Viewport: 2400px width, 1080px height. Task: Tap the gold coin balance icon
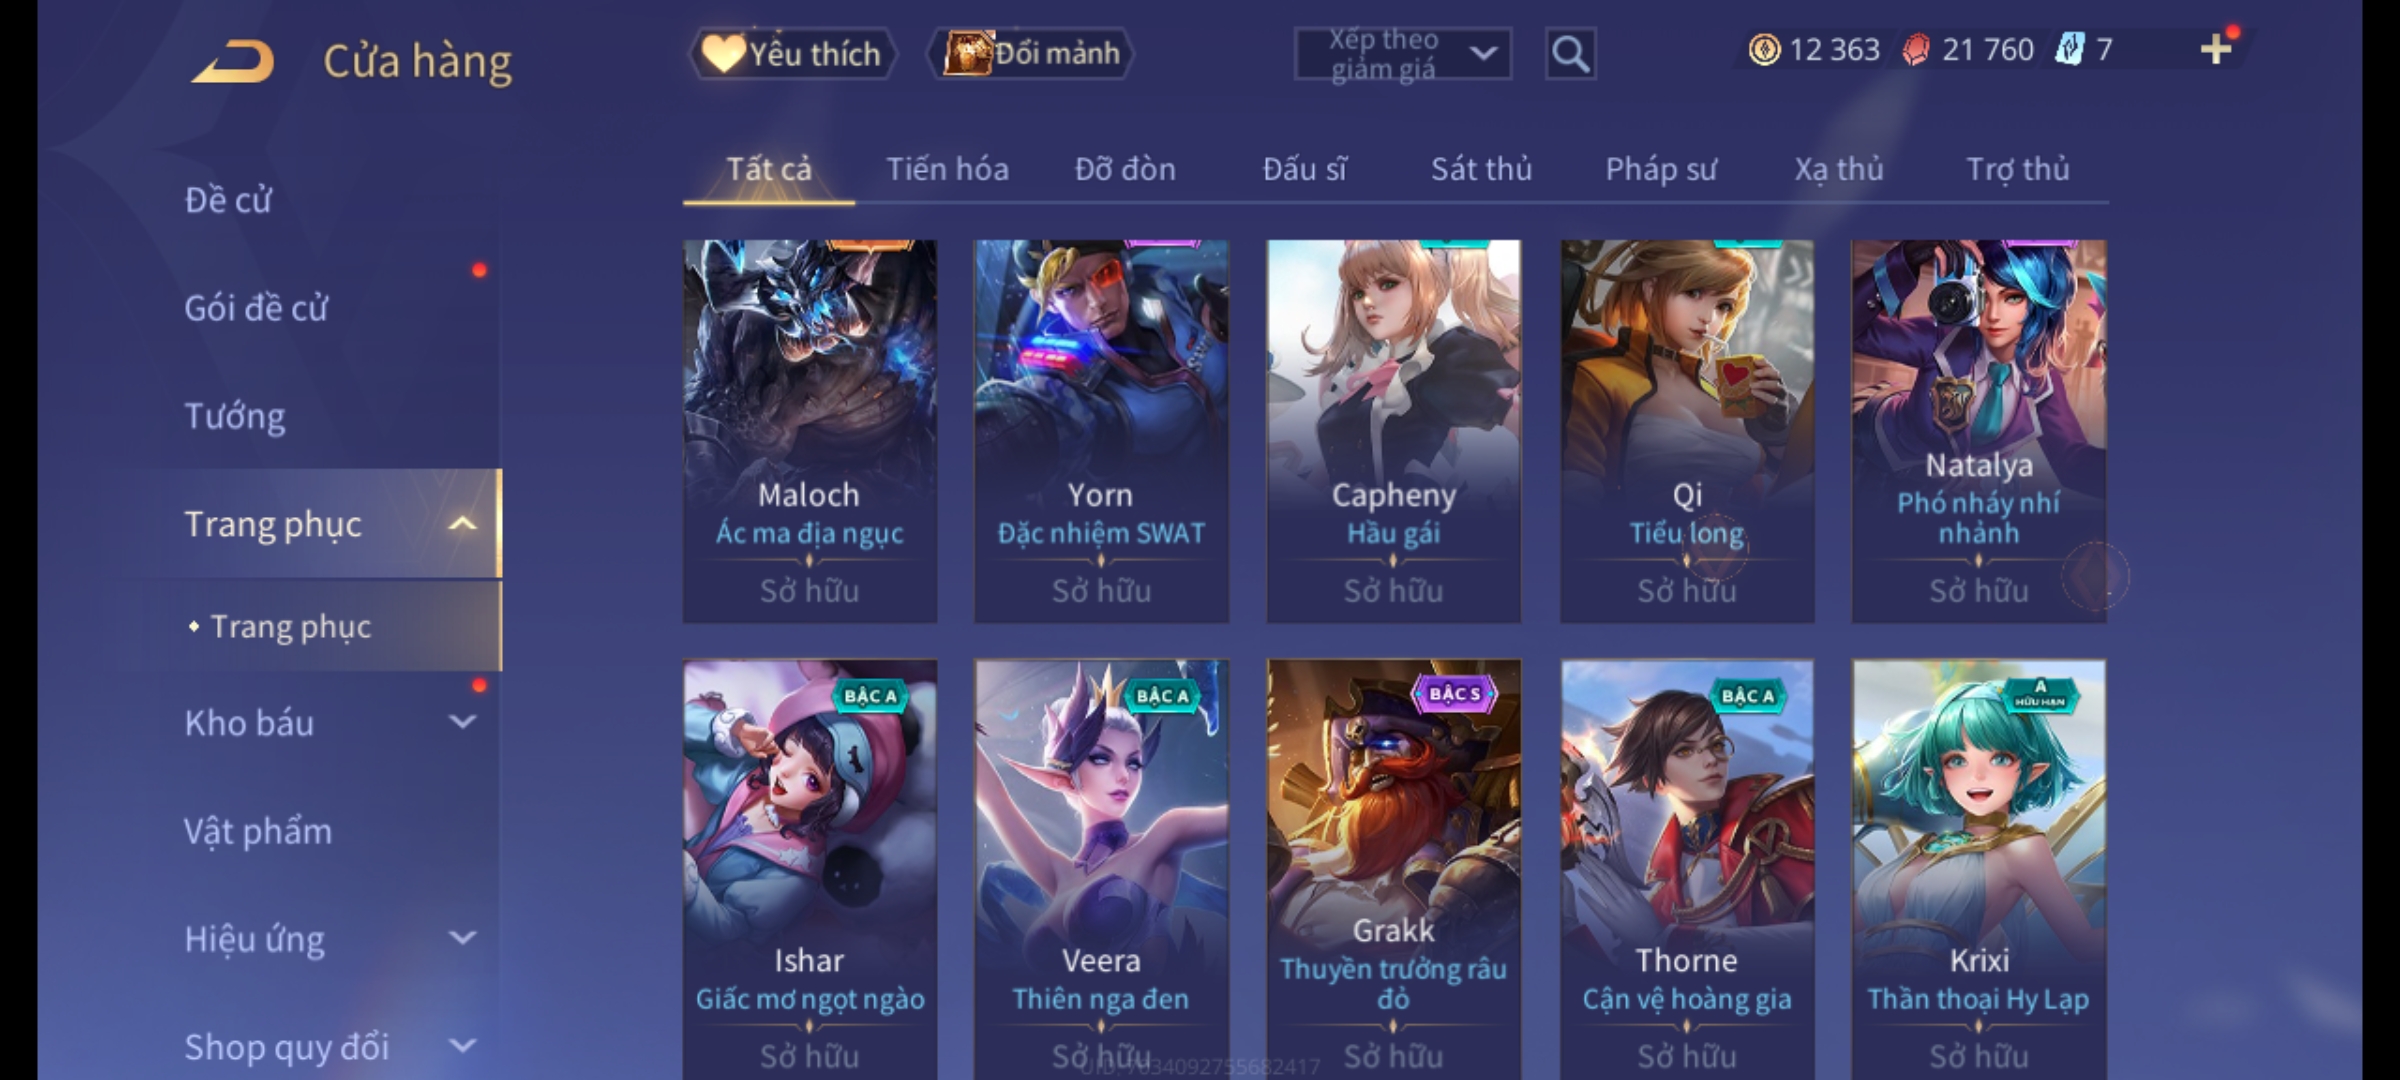pyautogui.click(x=1764, y=50)
